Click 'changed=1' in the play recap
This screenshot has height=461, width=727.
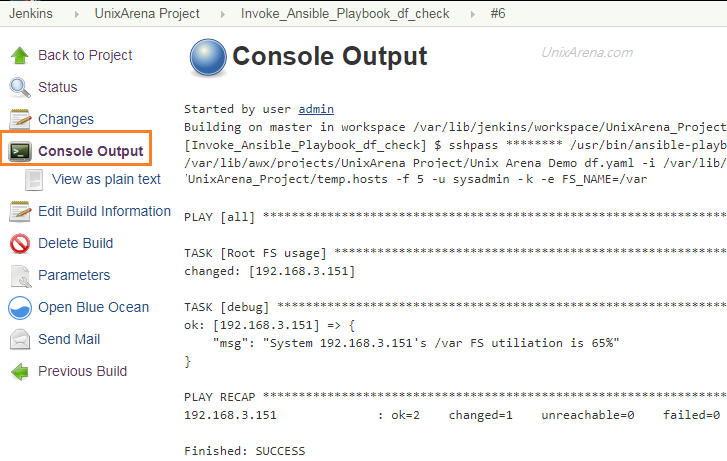click(480, 415)
